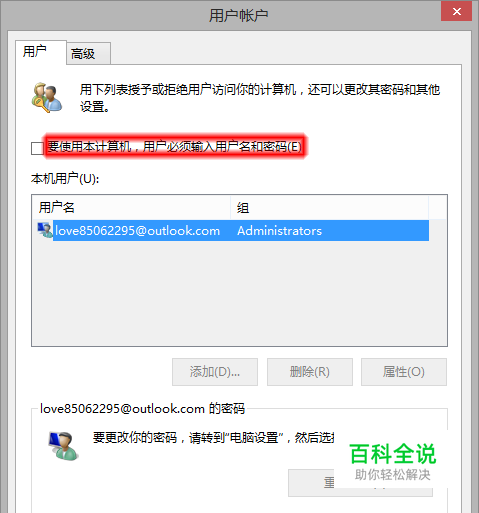Click the user-with-monitor icon in password section
This screenshot has height=513, width=479.
tap(63, 446)
